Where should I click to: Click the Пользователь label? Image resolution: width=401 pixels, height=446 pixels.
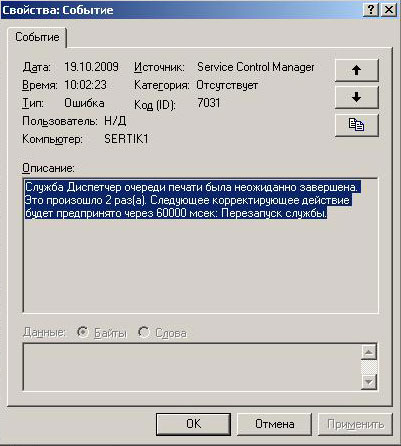pos(60,121)
